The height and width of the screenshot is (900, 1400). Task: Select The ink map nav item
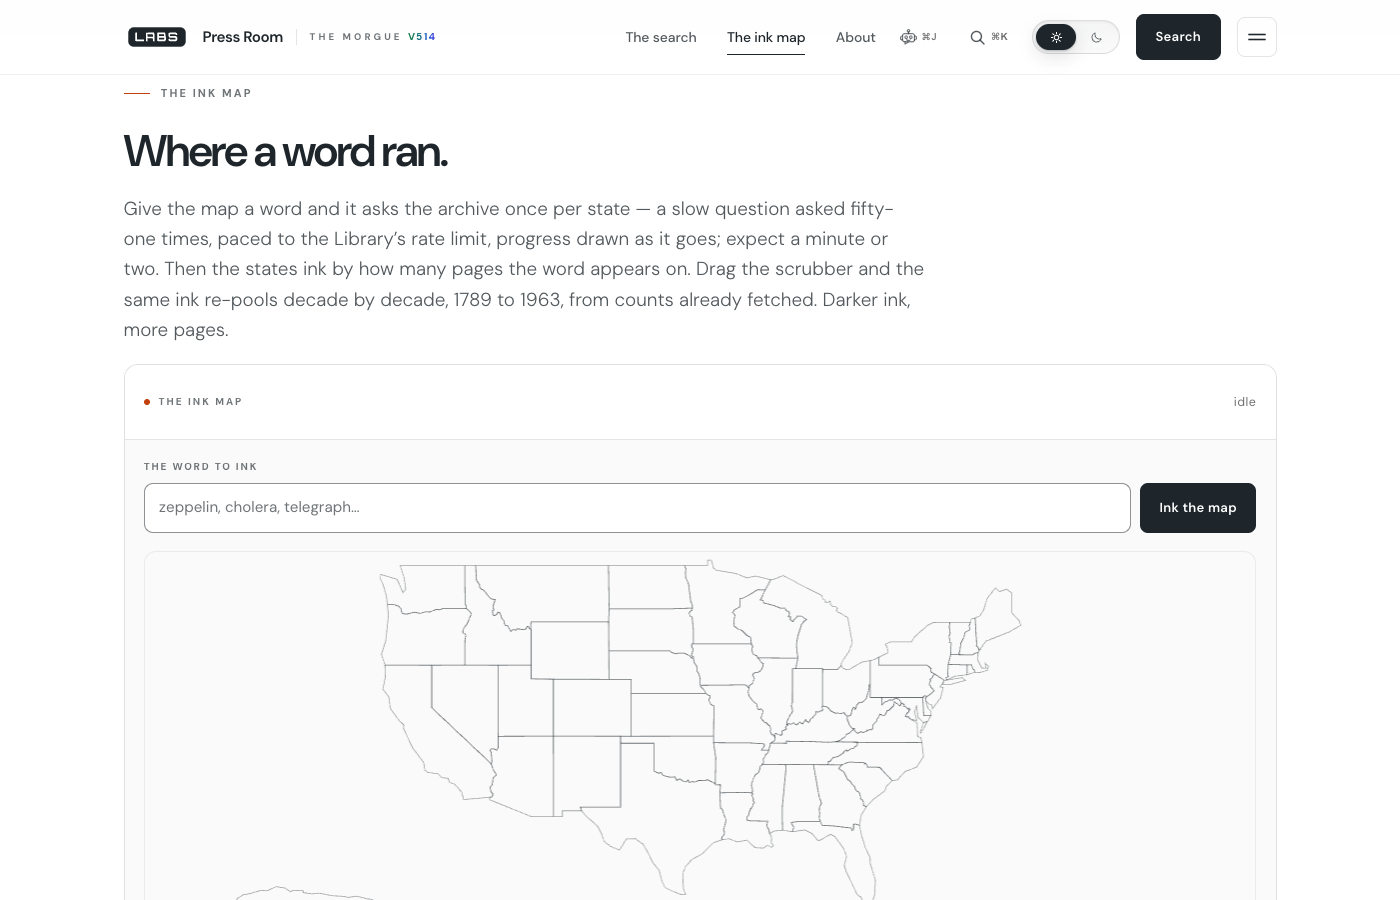click(x=766, y=37)
